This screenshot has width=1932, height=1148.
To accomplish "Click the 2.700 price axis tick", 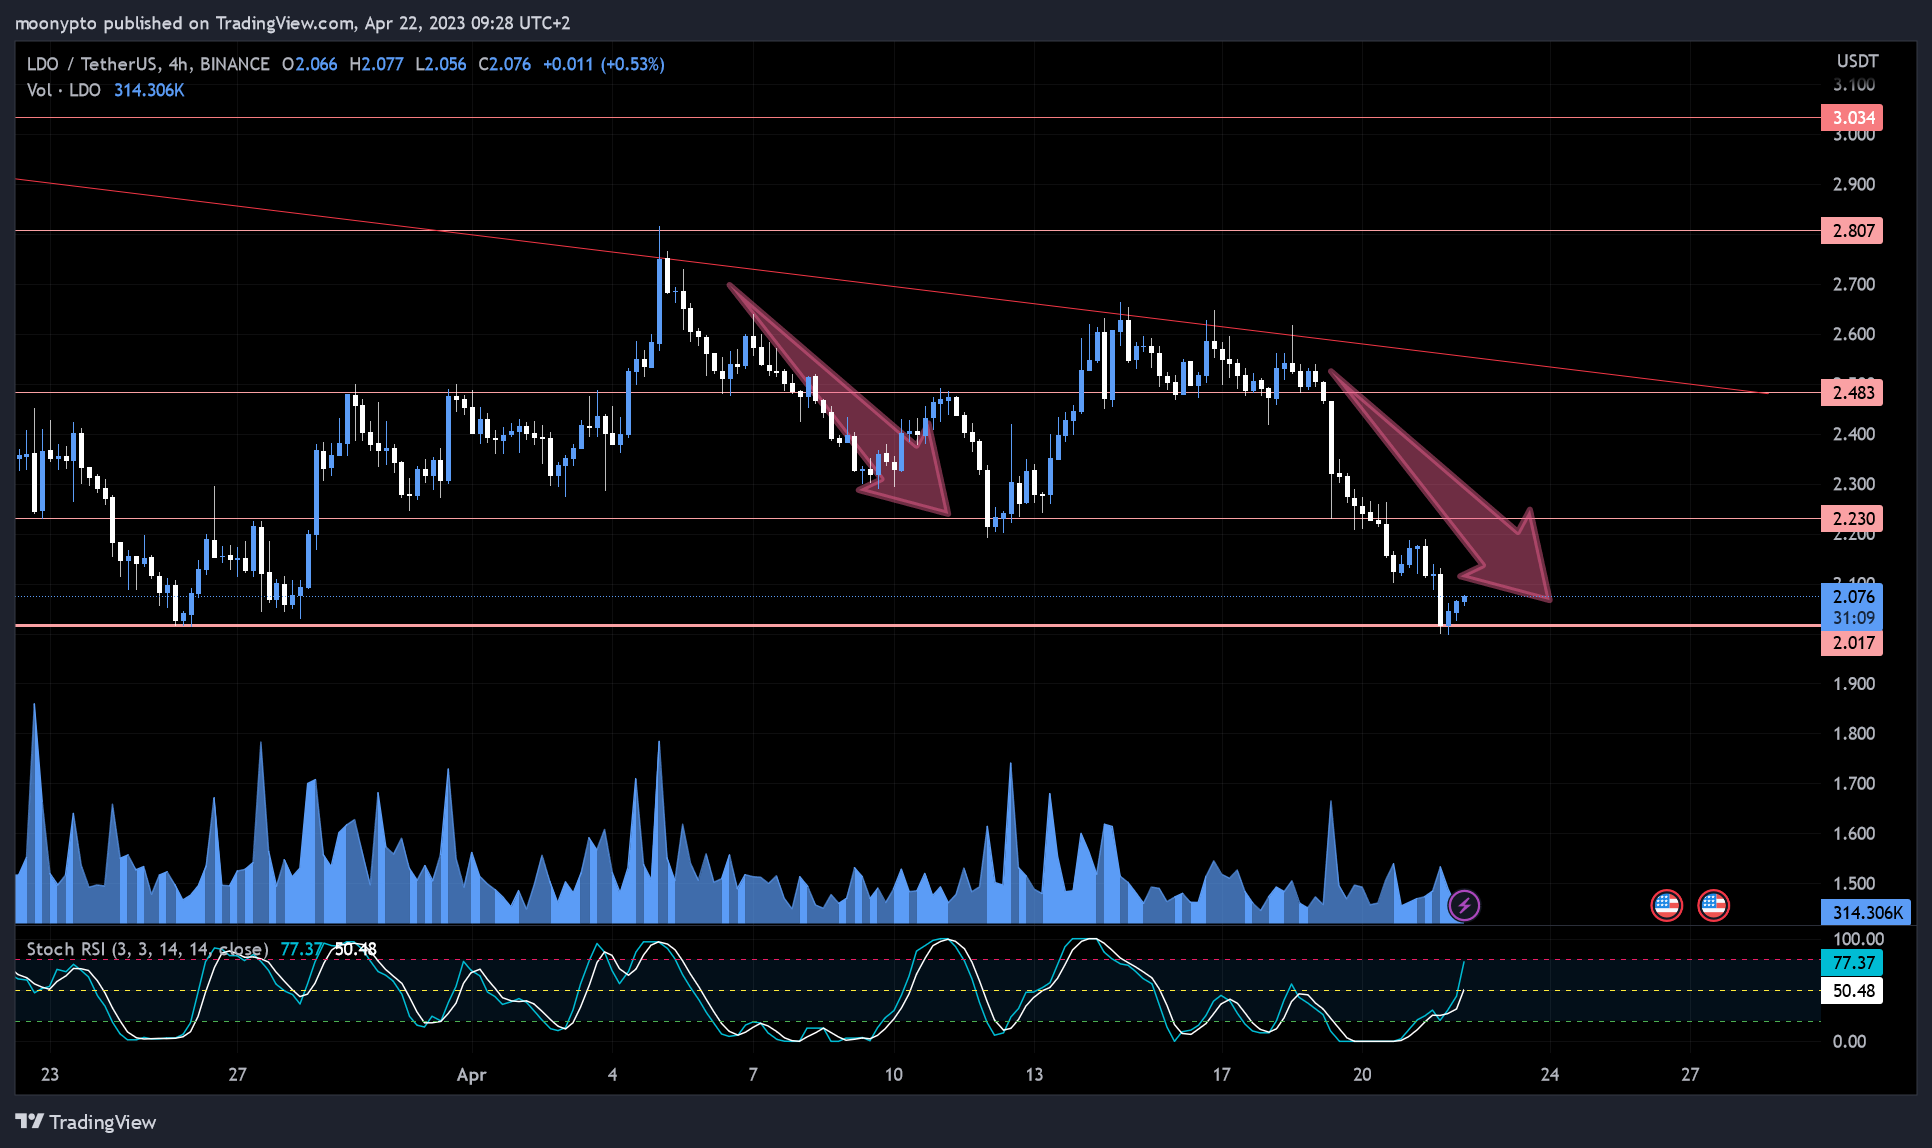I will point(1853,285).
